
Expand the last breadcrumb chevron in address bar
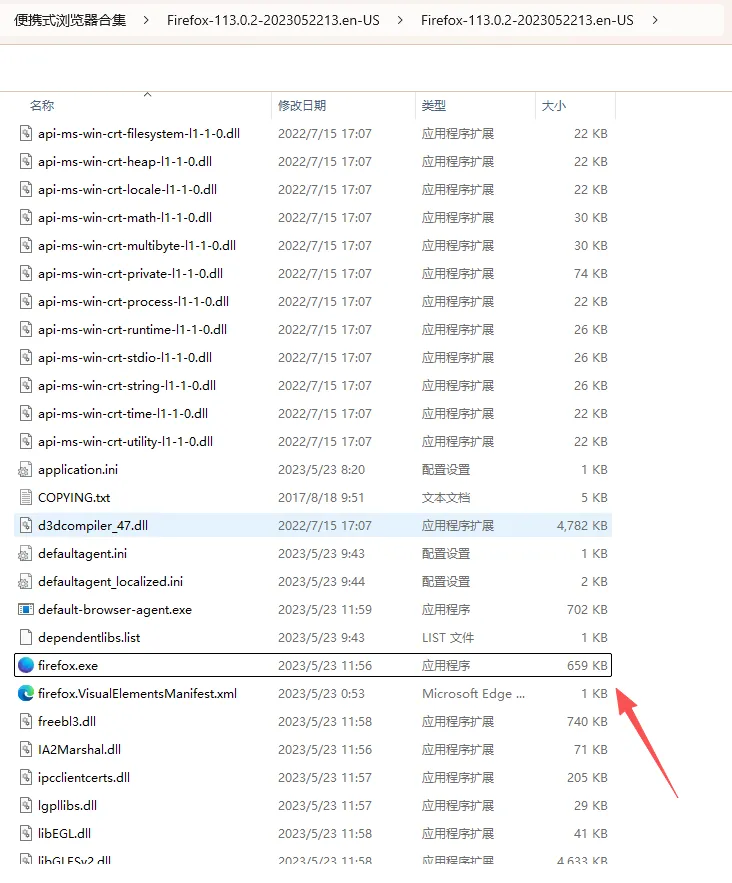655,20
